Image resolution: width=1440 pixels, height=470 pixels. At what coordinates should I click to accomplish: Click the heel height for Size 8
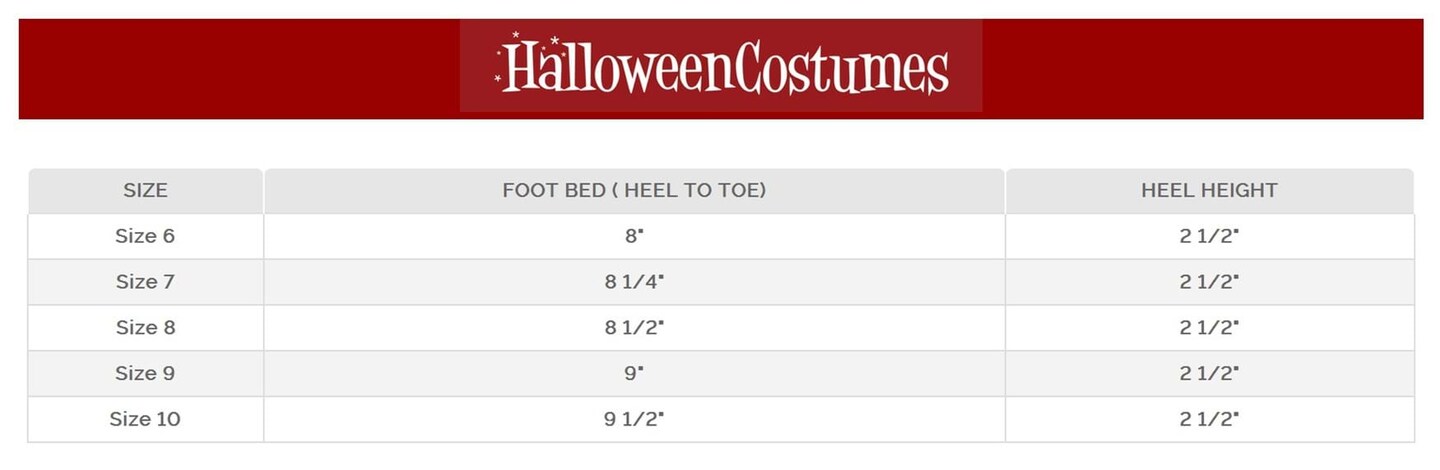(1209, 328)
